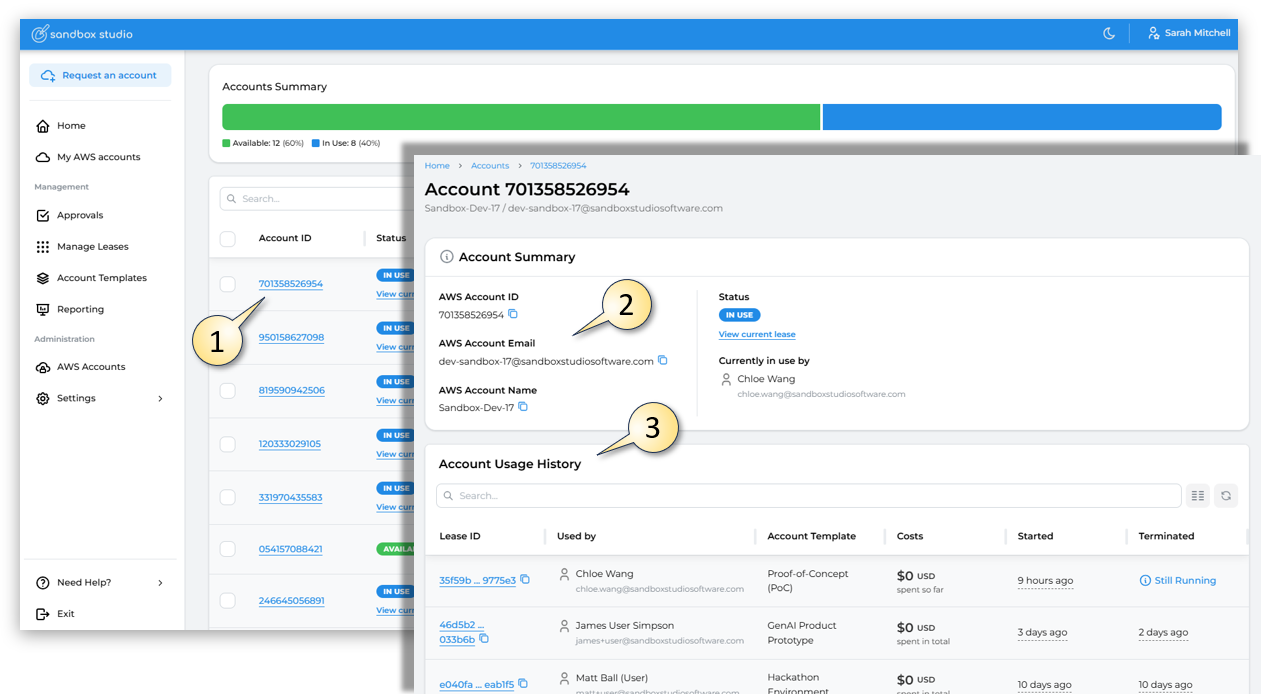This screenshot has width=1269, height=694.
Task: Click the usage history search field
Action: 808,496
